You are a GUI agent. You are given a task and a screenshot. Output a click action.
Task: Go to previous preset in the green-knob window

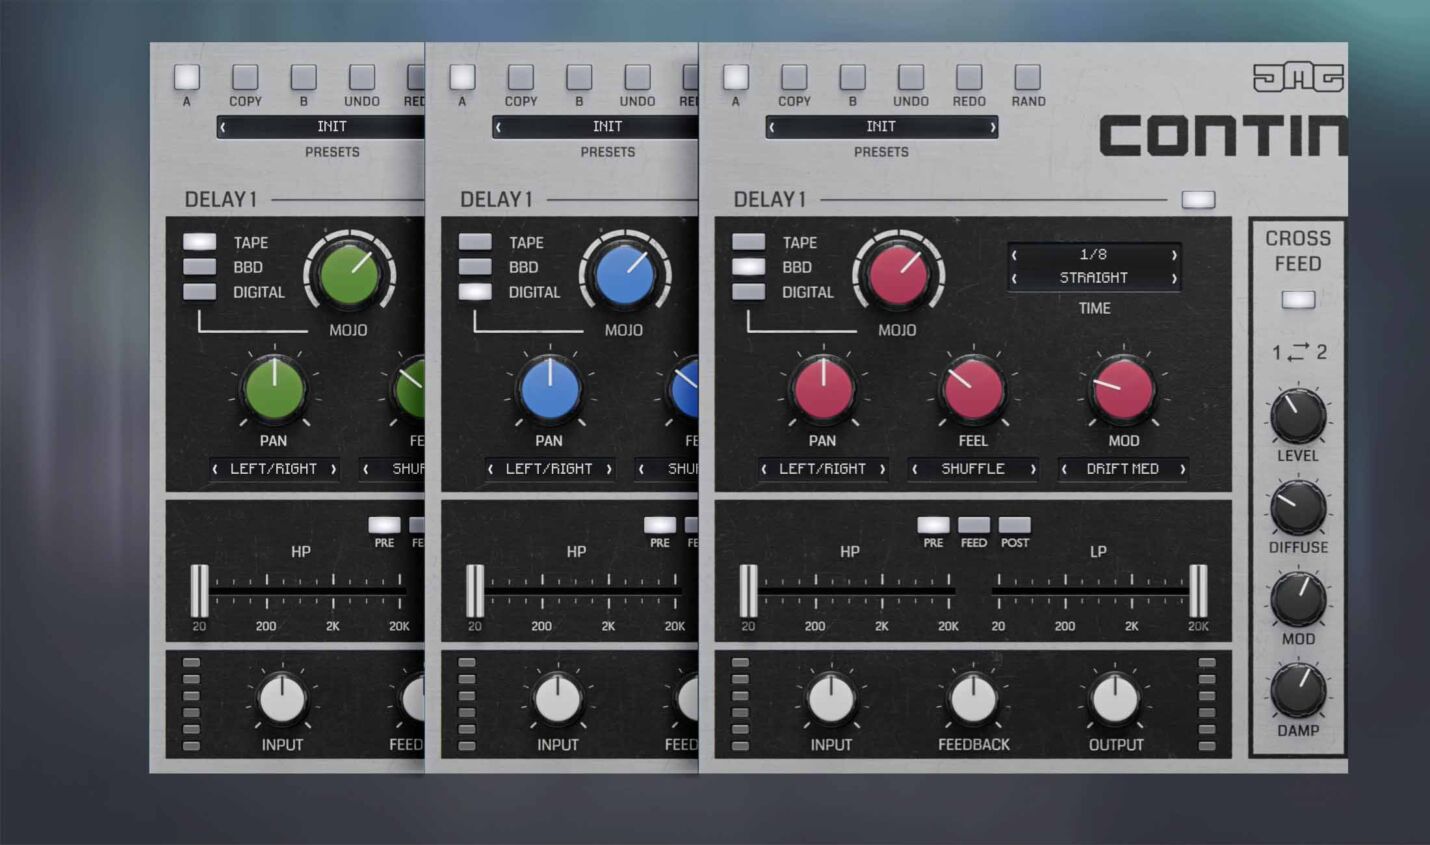[x=223, y=127]
